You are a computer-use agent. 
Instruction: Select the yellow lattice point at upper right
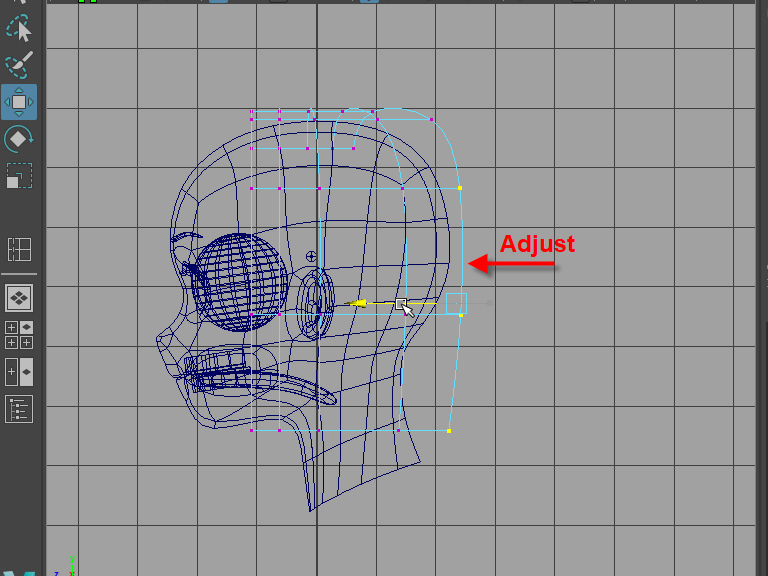(460, 187)
